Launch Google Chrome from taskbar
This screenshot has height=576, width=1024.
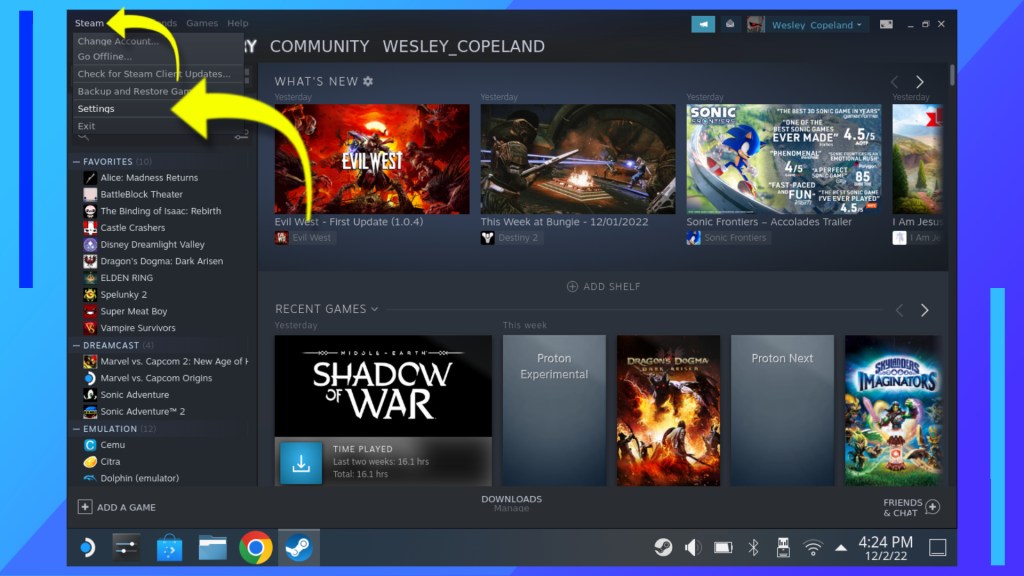255,547
